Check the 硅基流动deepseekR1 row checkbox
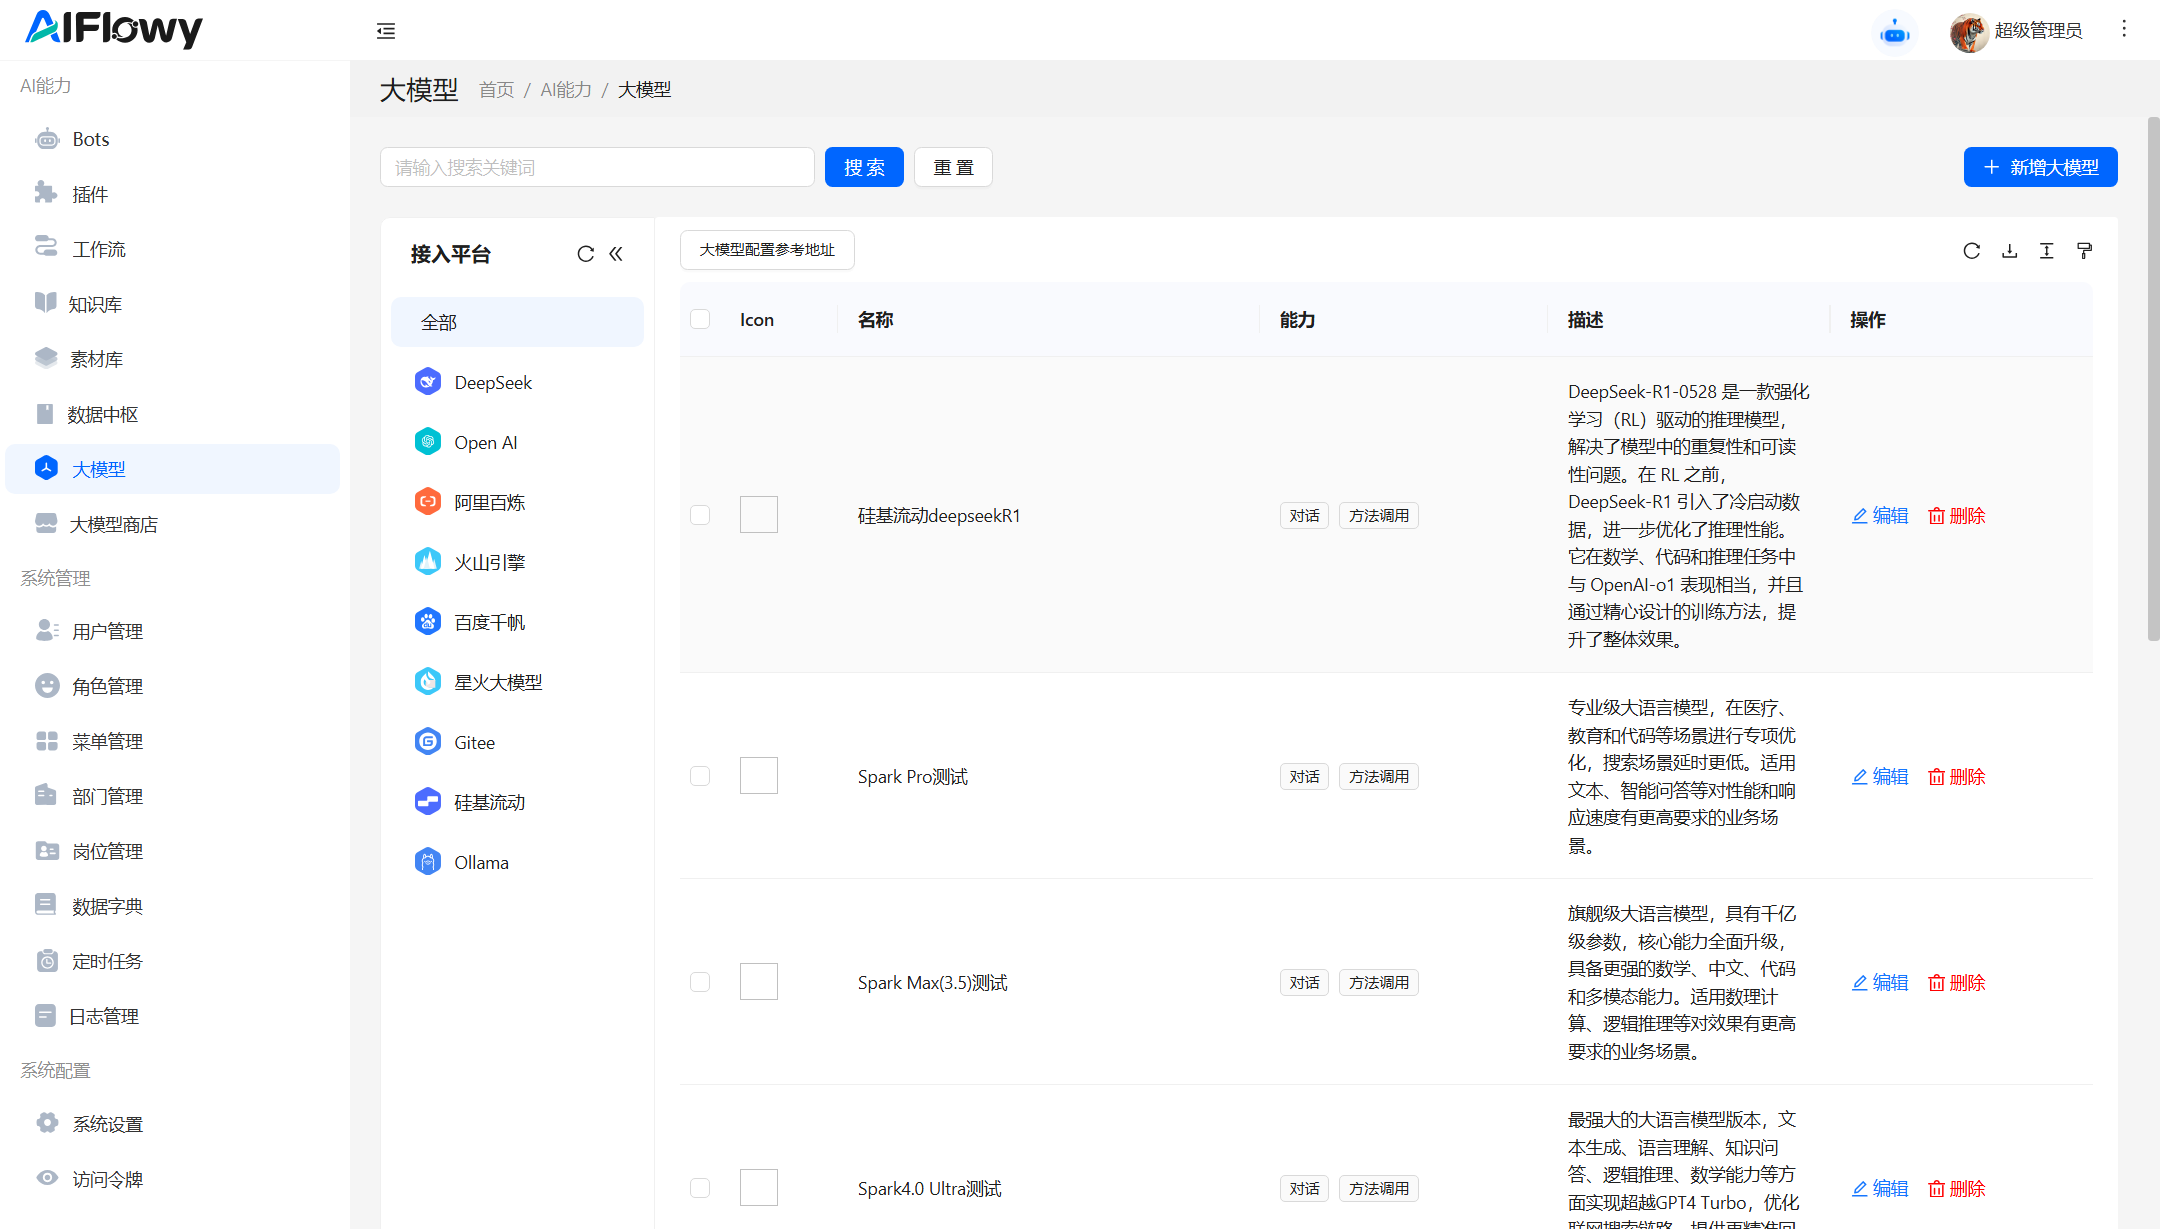The image size is (2160, 1229). tap(700, 515)
